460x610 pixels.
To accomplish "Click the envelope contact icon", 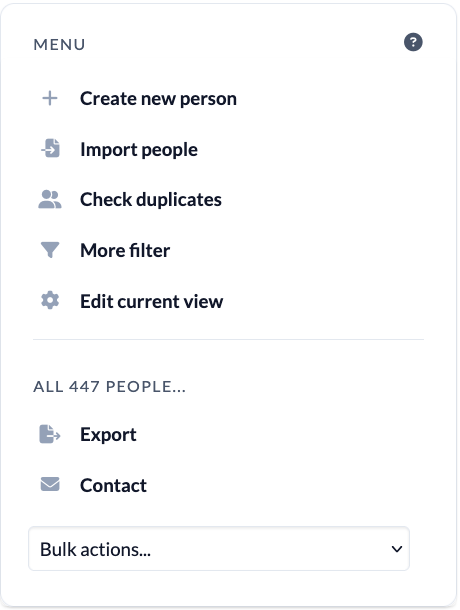I will point(50,484).
